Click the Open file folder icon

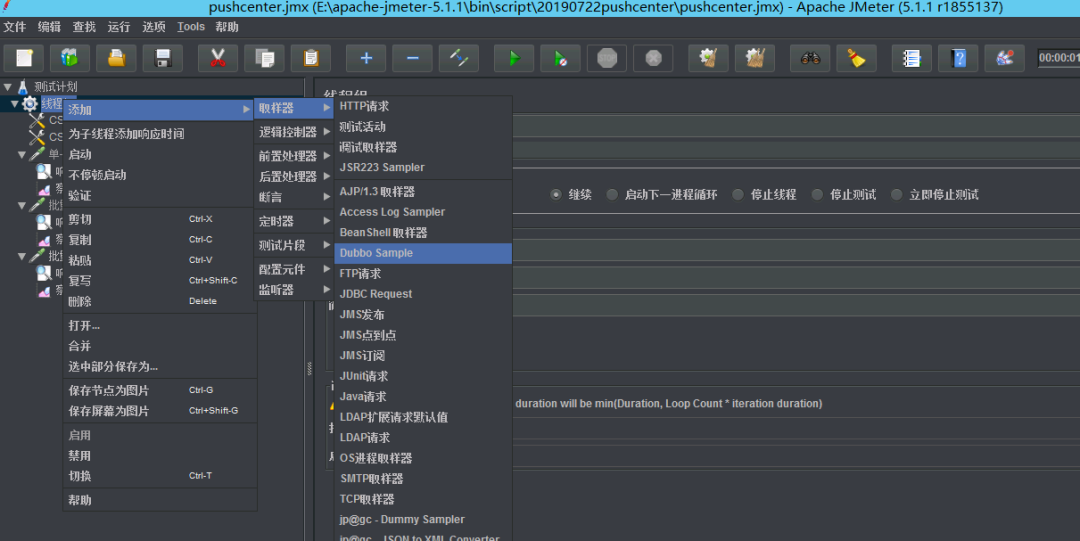point(116,58)
